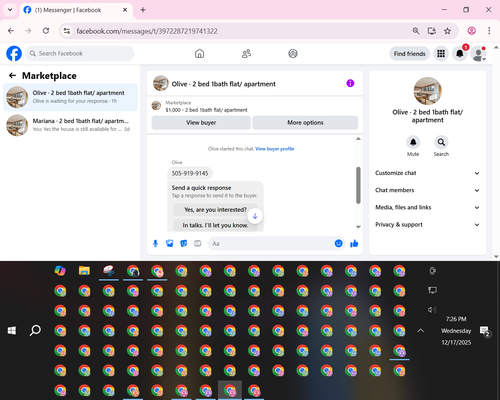Click the More options button

tap(305, 123)
